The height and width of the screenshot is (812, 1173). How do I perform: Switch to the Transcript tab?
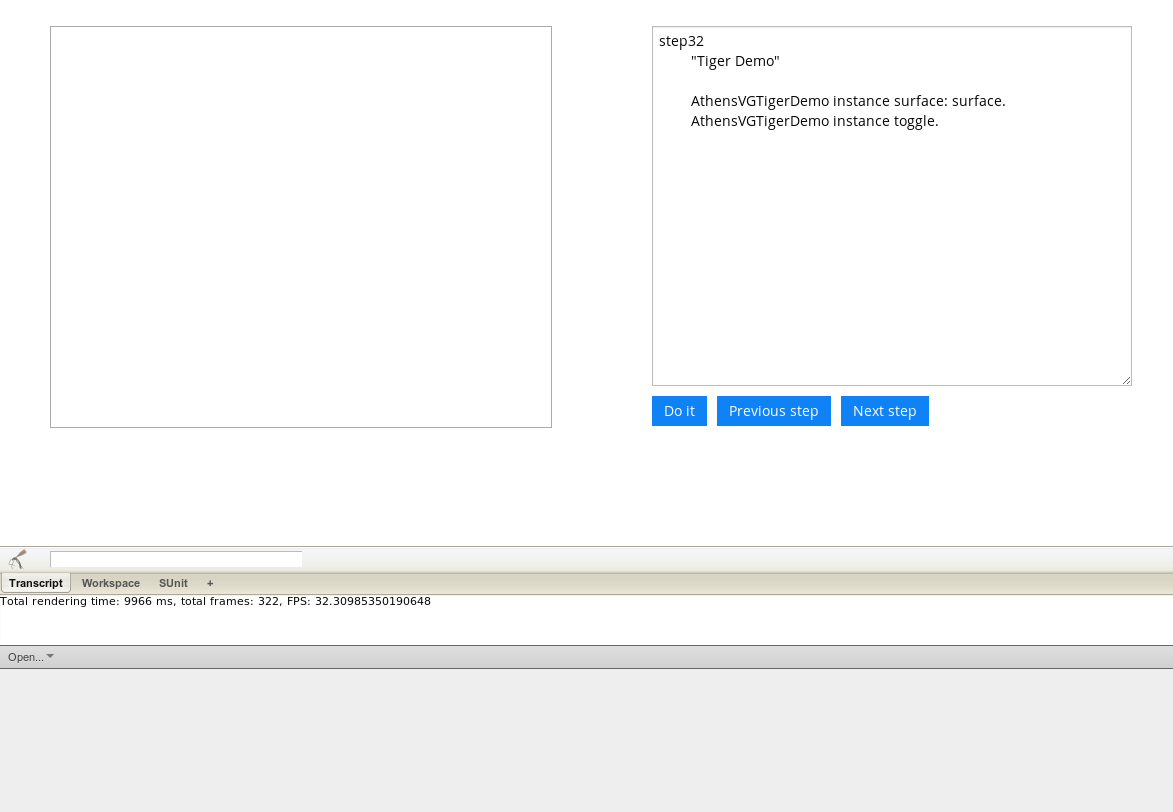(36, 583)
